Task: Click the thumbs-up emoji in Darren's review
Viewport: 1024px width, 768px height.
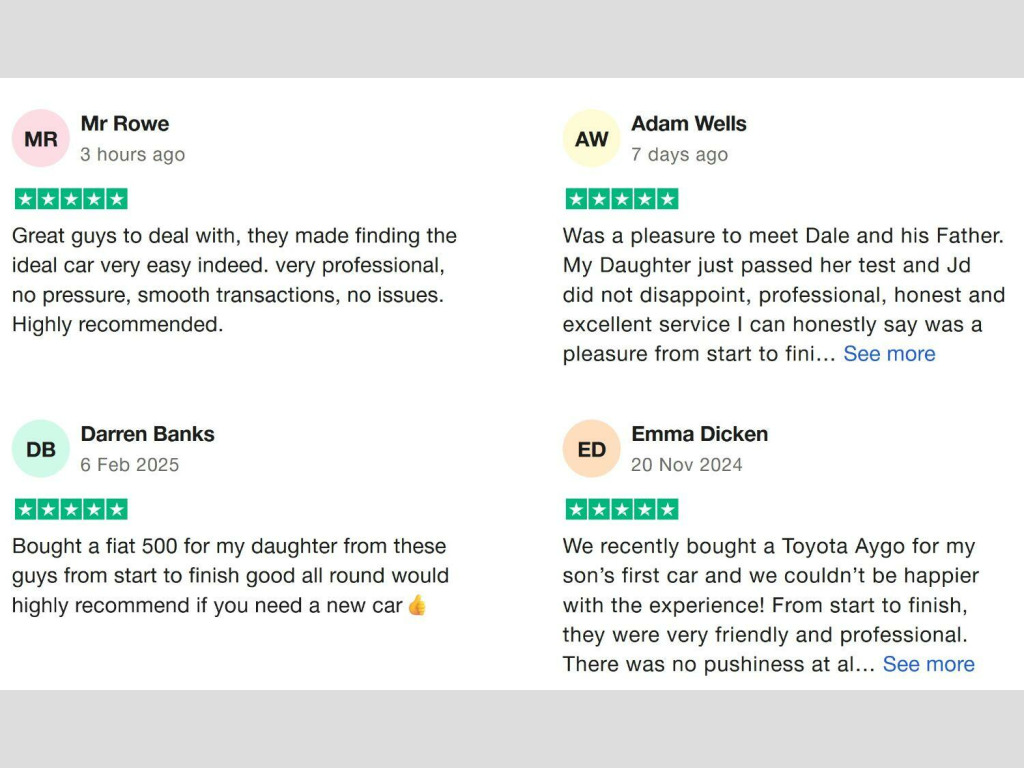Action: pyautogui.click(x=417, y=605)
